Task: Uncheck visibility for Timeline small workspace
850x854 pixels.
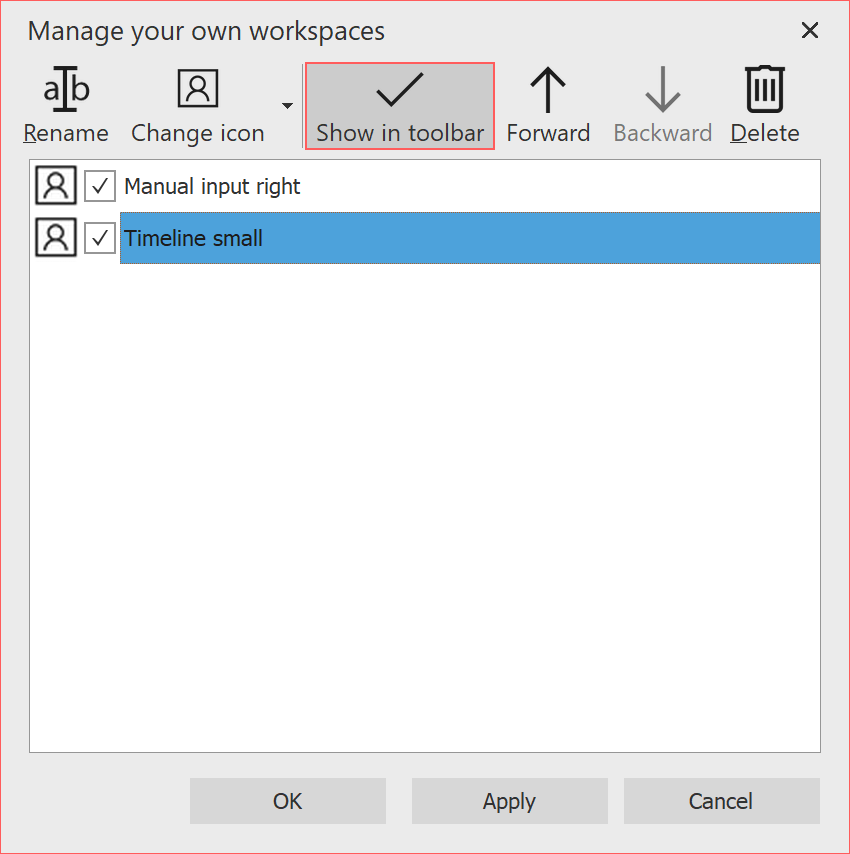Action: 99,238
